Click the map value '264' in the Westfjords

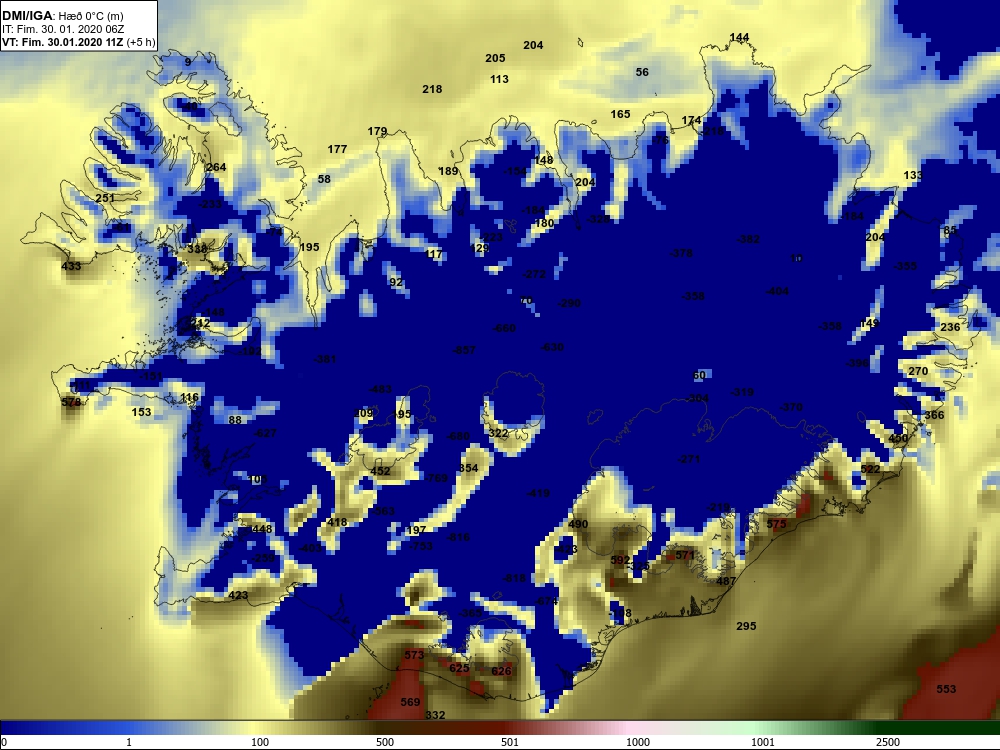coord(216,167)
